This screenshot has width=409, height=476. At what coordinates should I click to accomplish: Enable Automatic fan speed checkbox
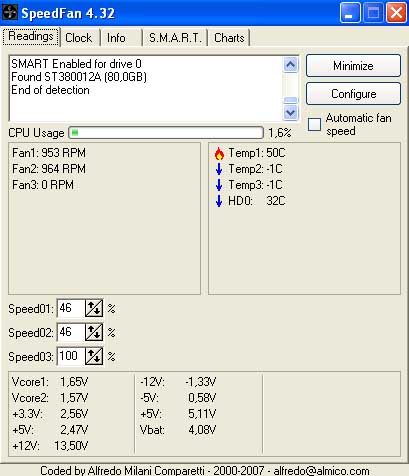[x=314, y=124]
